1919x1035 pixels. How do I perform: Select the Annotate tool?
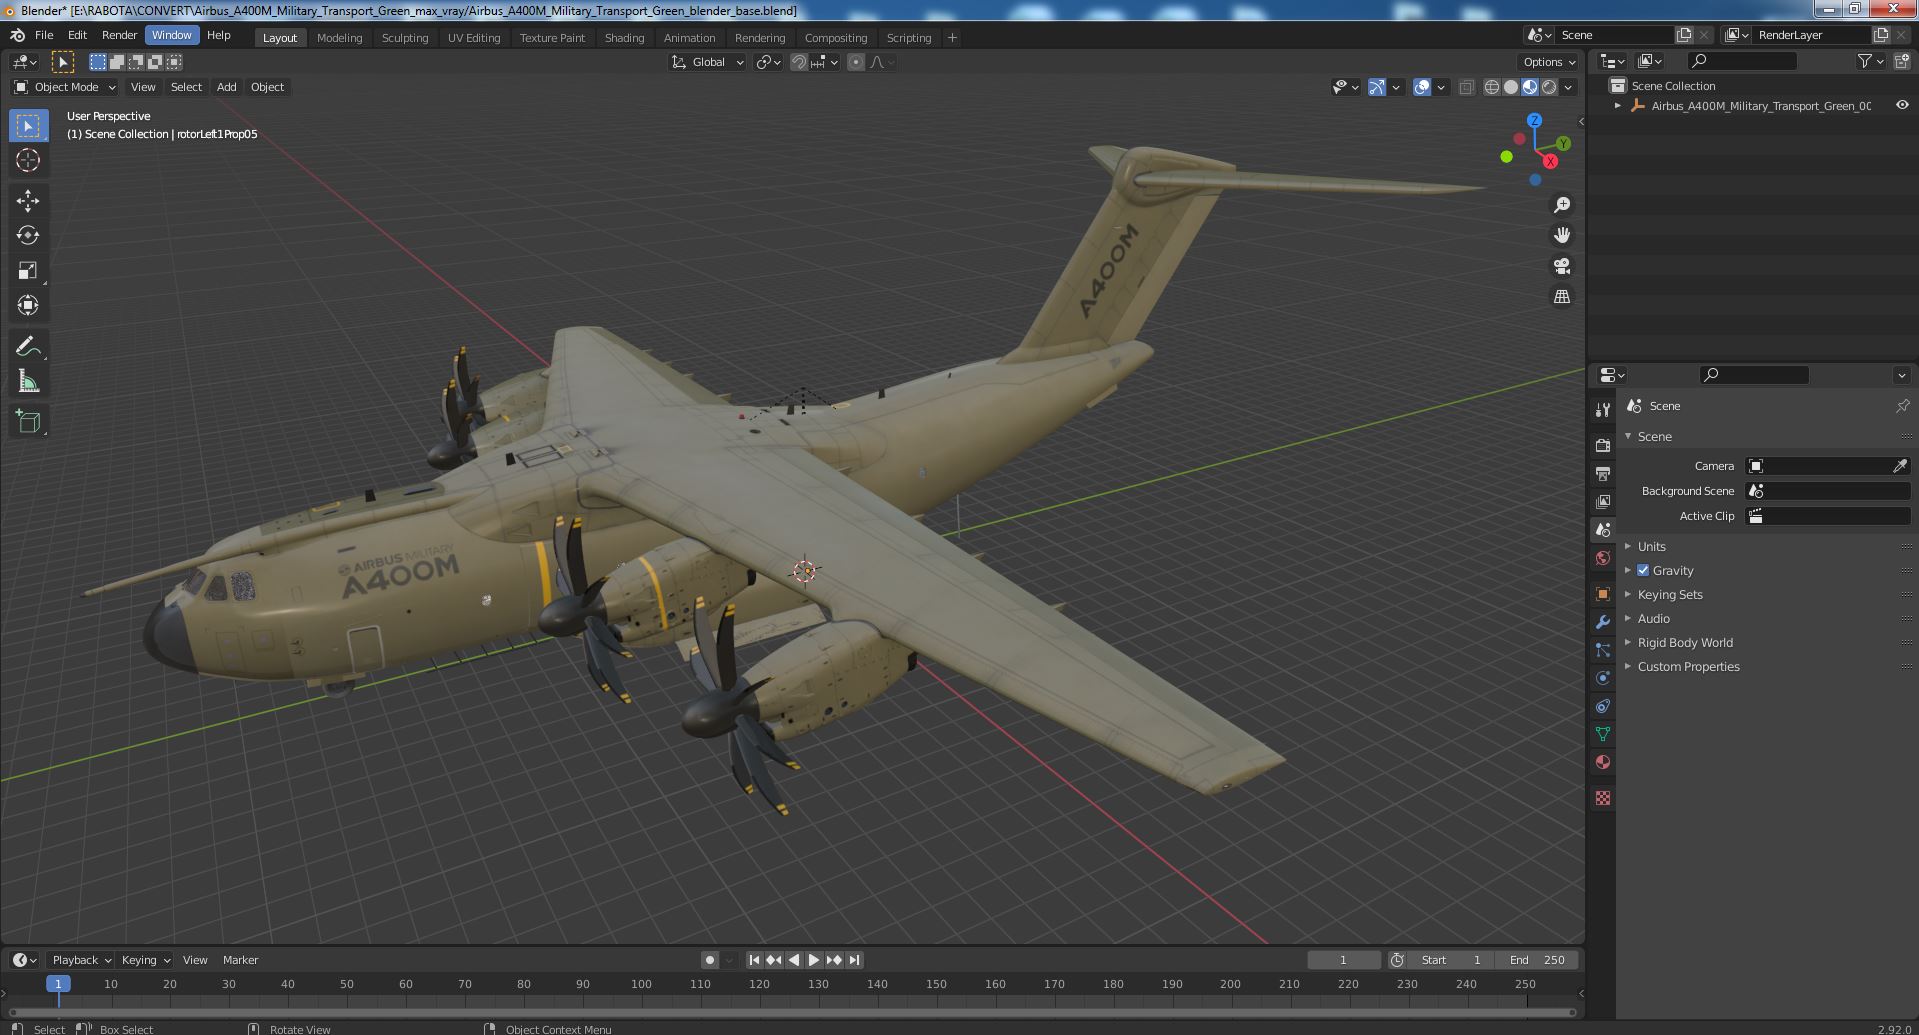28,346
